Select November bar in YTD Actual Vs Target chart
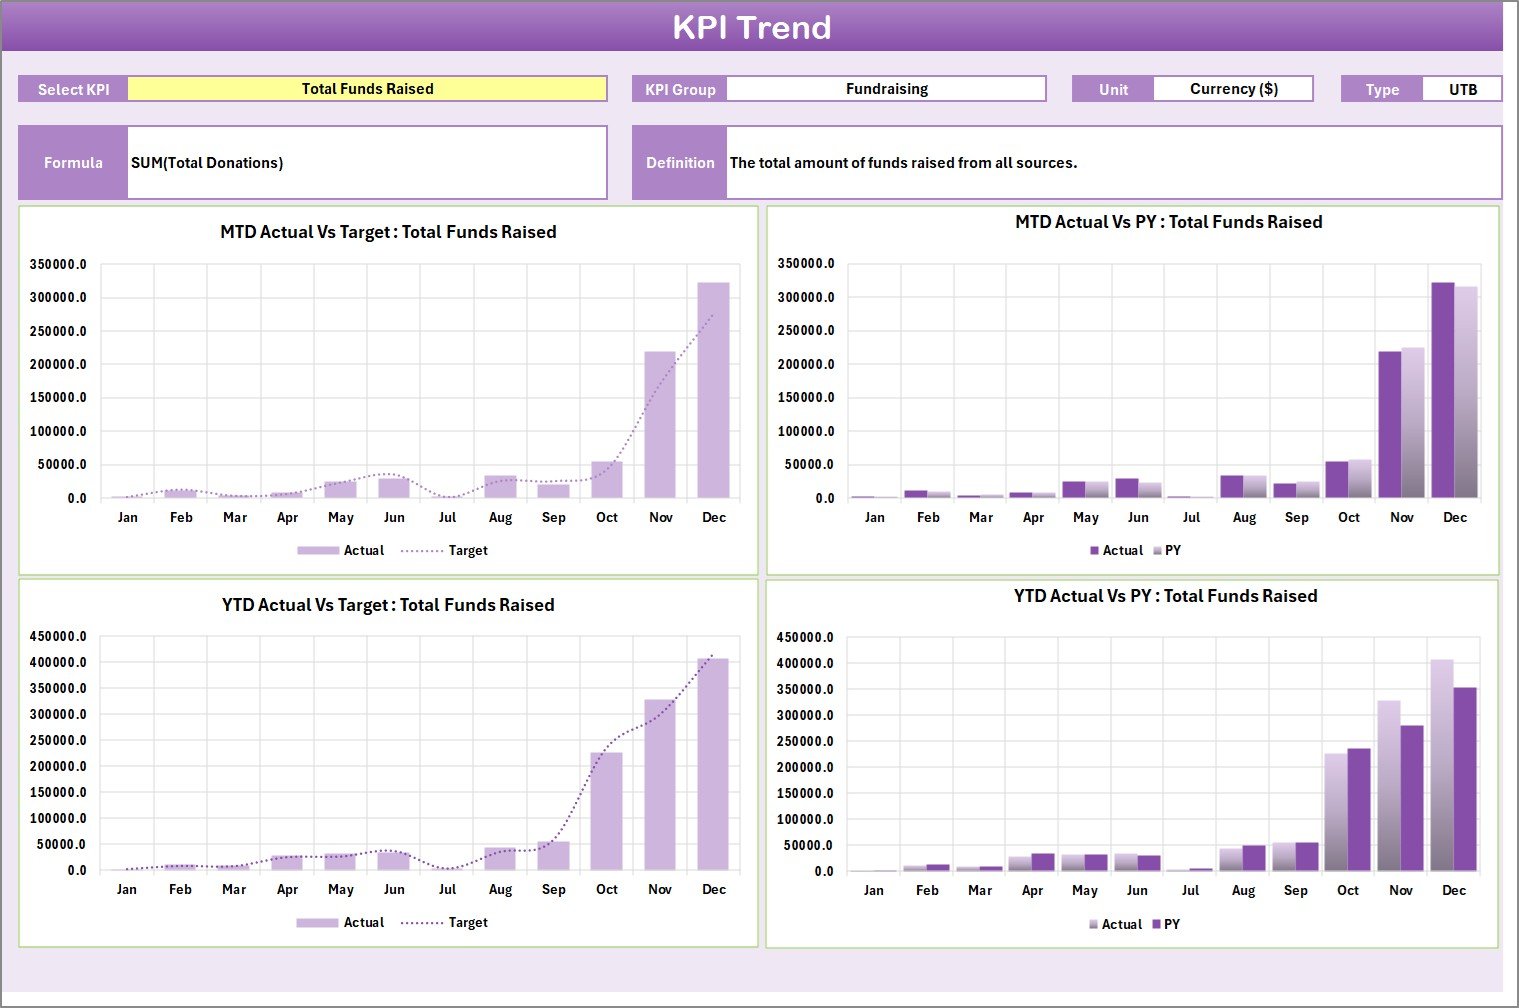 (659, 785)
